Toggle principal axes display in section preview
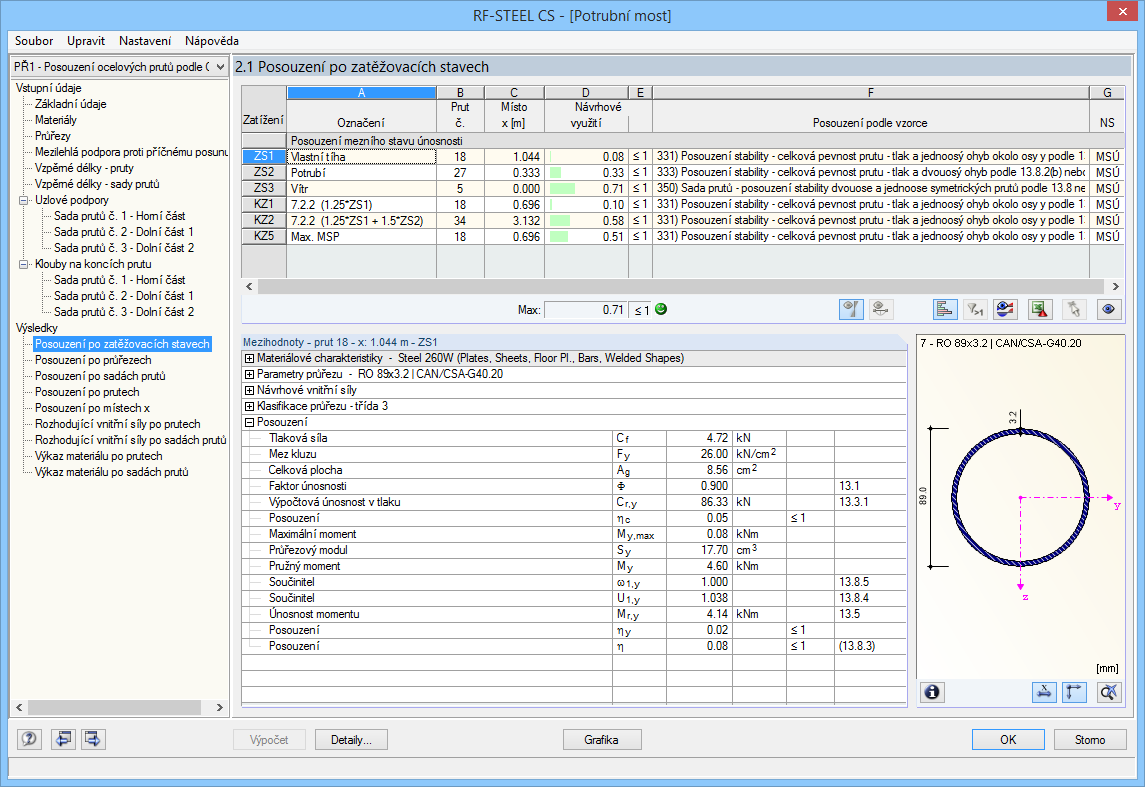The image size is (1145, 787). click(x=1075, y=692)
